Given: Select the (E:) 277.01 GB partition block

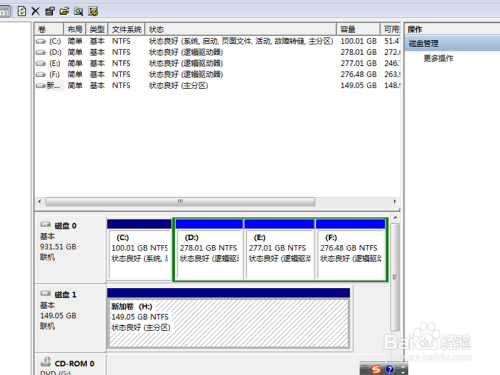Looking at the screenshot, I should coord(279,249).
